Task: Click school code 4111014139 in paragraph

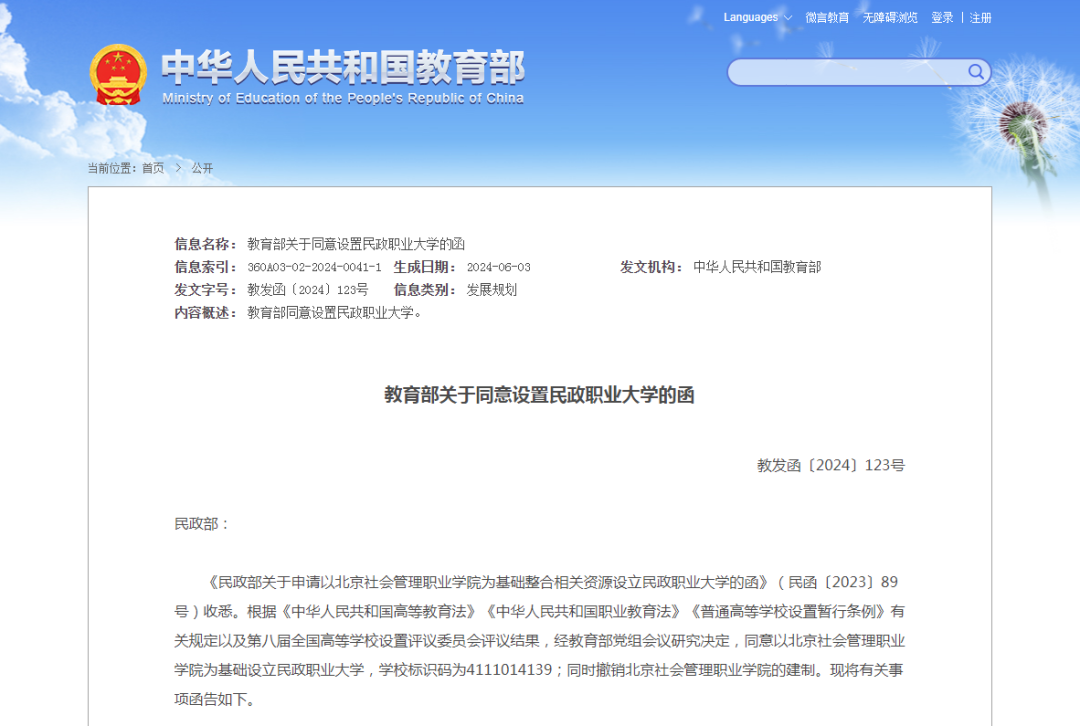Action: 509,670
